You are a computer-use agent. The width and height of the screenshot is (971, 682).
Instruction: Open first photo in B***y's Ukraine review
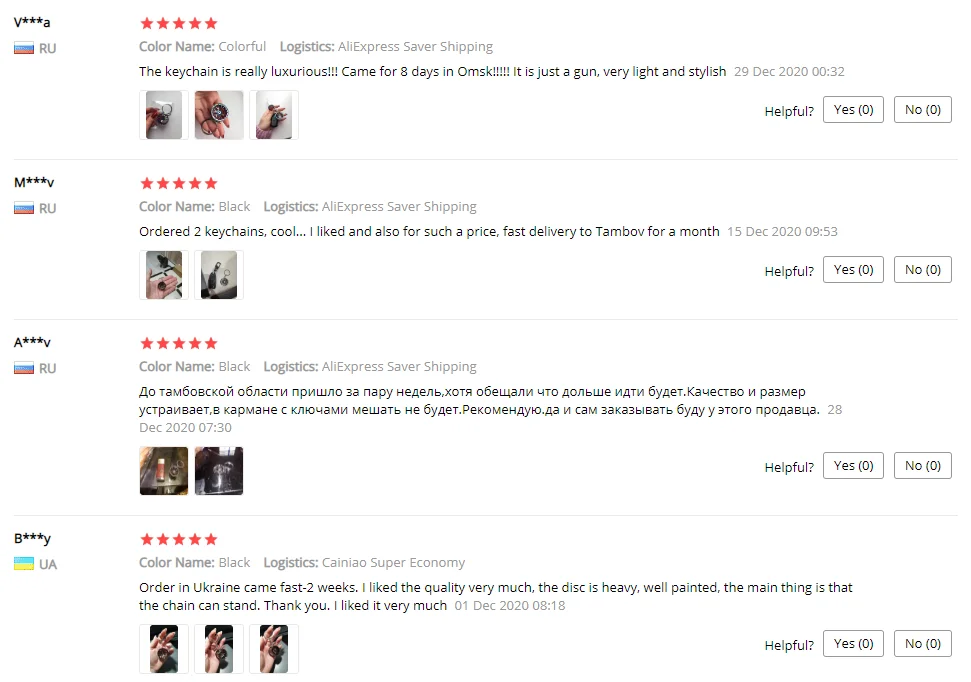coord(163,649)
